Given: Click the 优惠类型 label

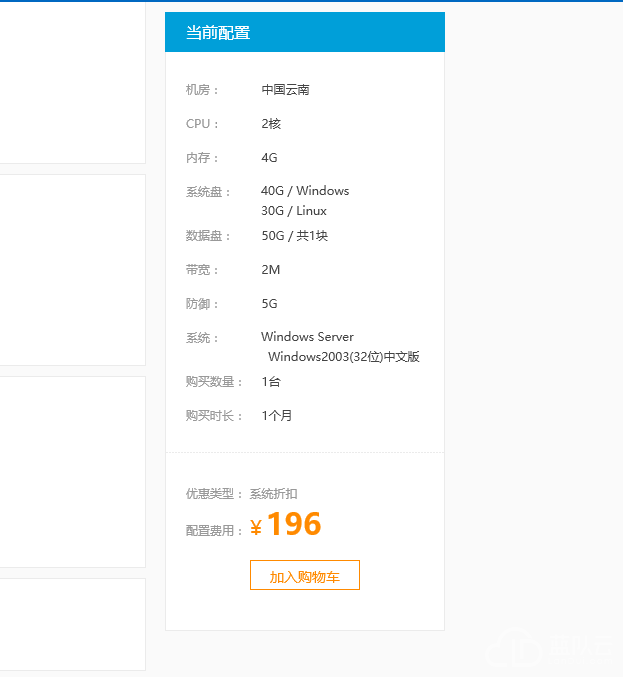Looking at the screenshot, I should pyautogui.click(x=214, y=494).
